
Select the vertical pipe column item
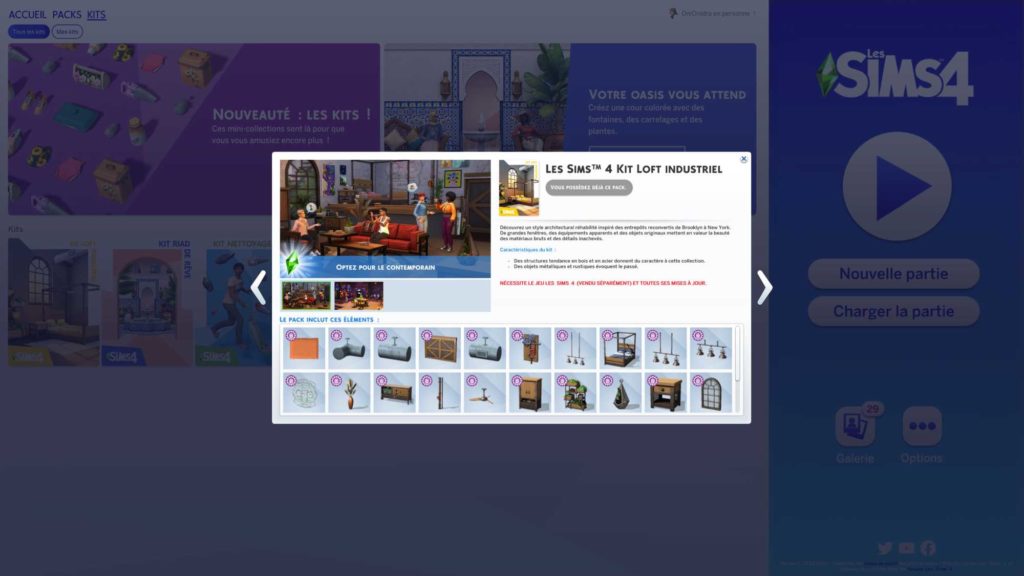(440, 393)
